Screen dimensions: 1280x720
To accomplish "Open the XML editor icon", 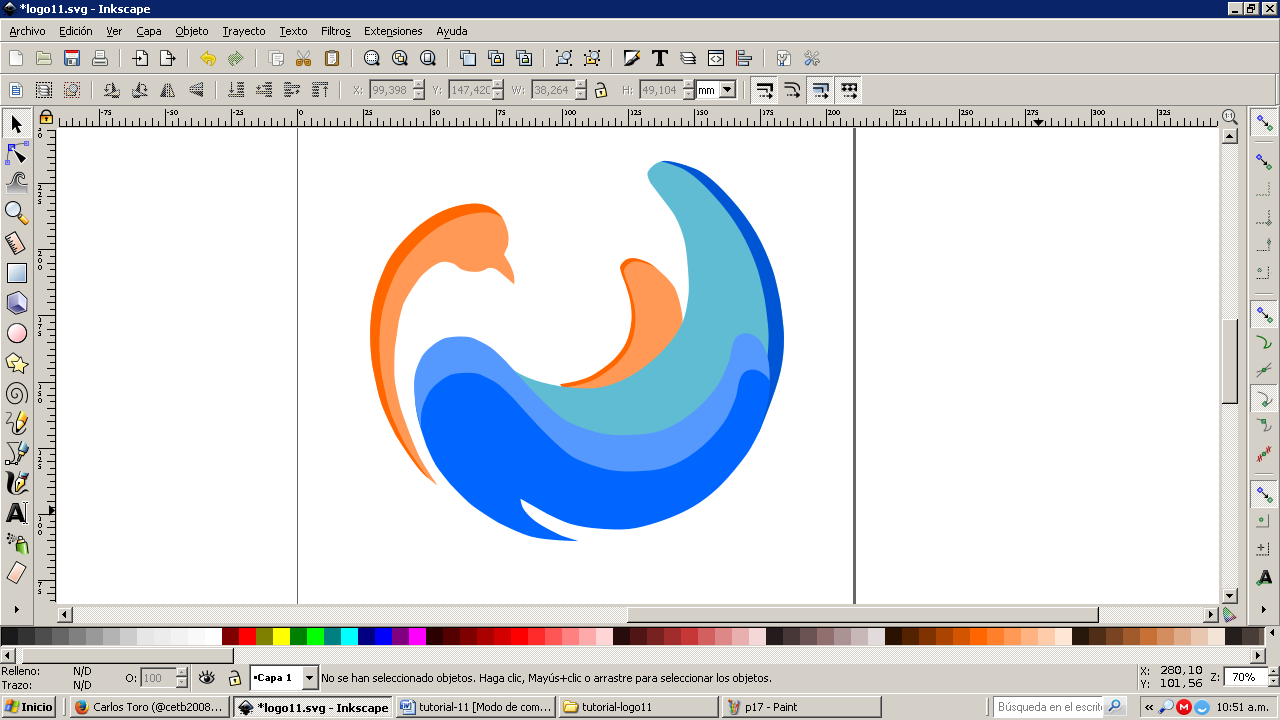I will pos(716,58).
